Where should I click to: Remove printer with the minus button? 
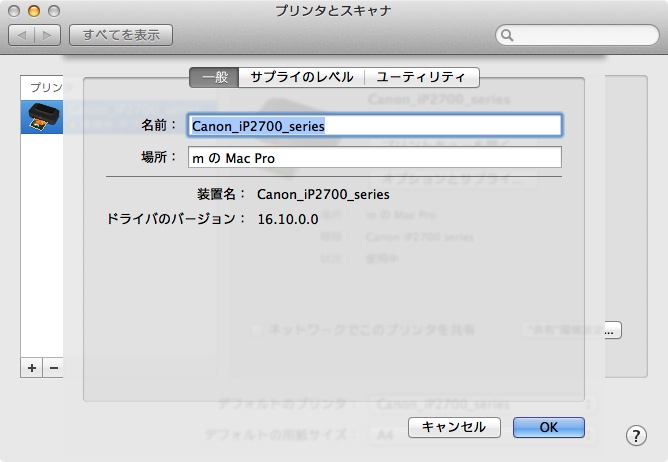[x=54, y=368]
